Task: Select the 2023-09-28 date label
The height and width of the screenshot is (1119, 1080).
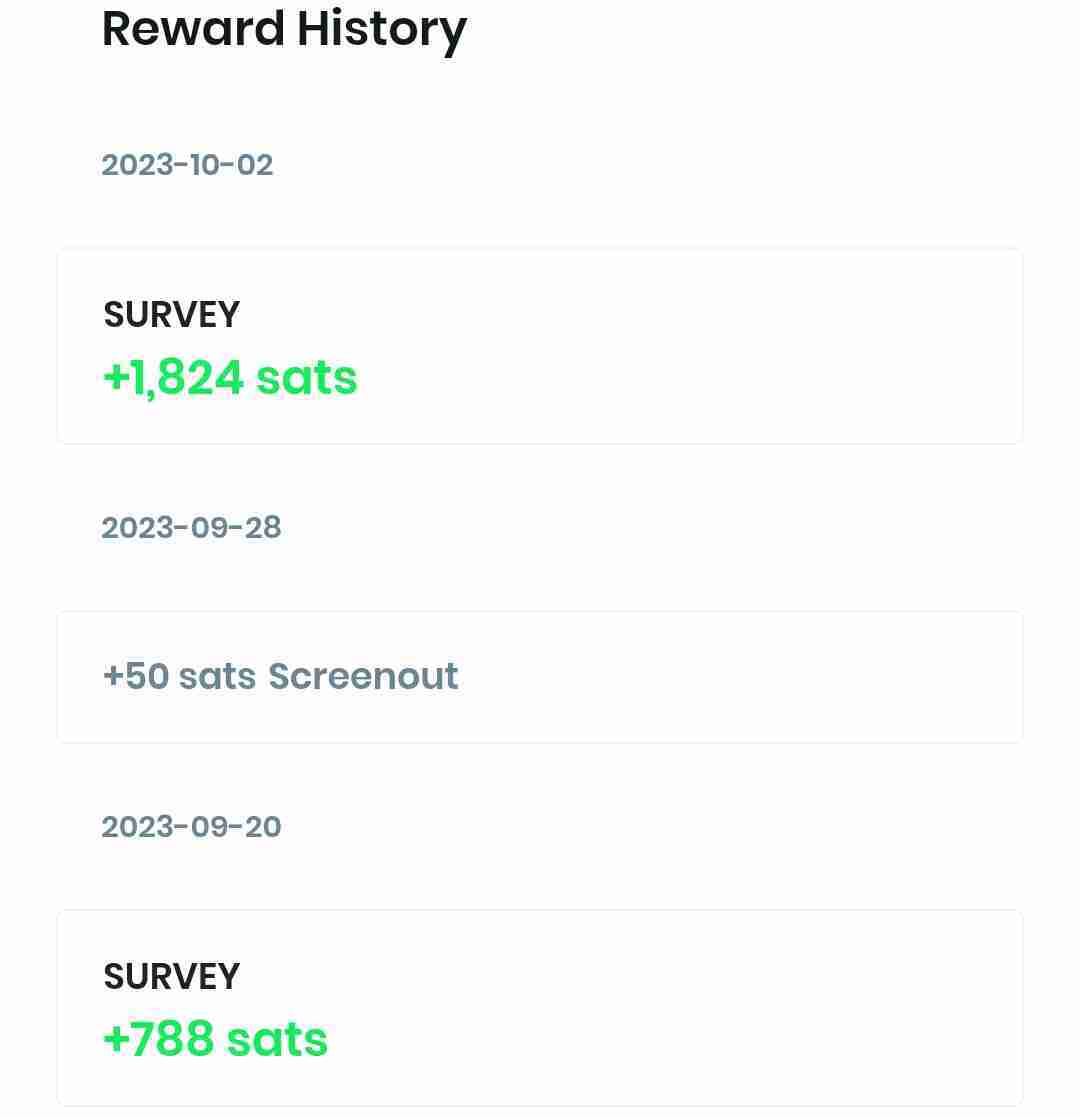Action: click(191, 528)
